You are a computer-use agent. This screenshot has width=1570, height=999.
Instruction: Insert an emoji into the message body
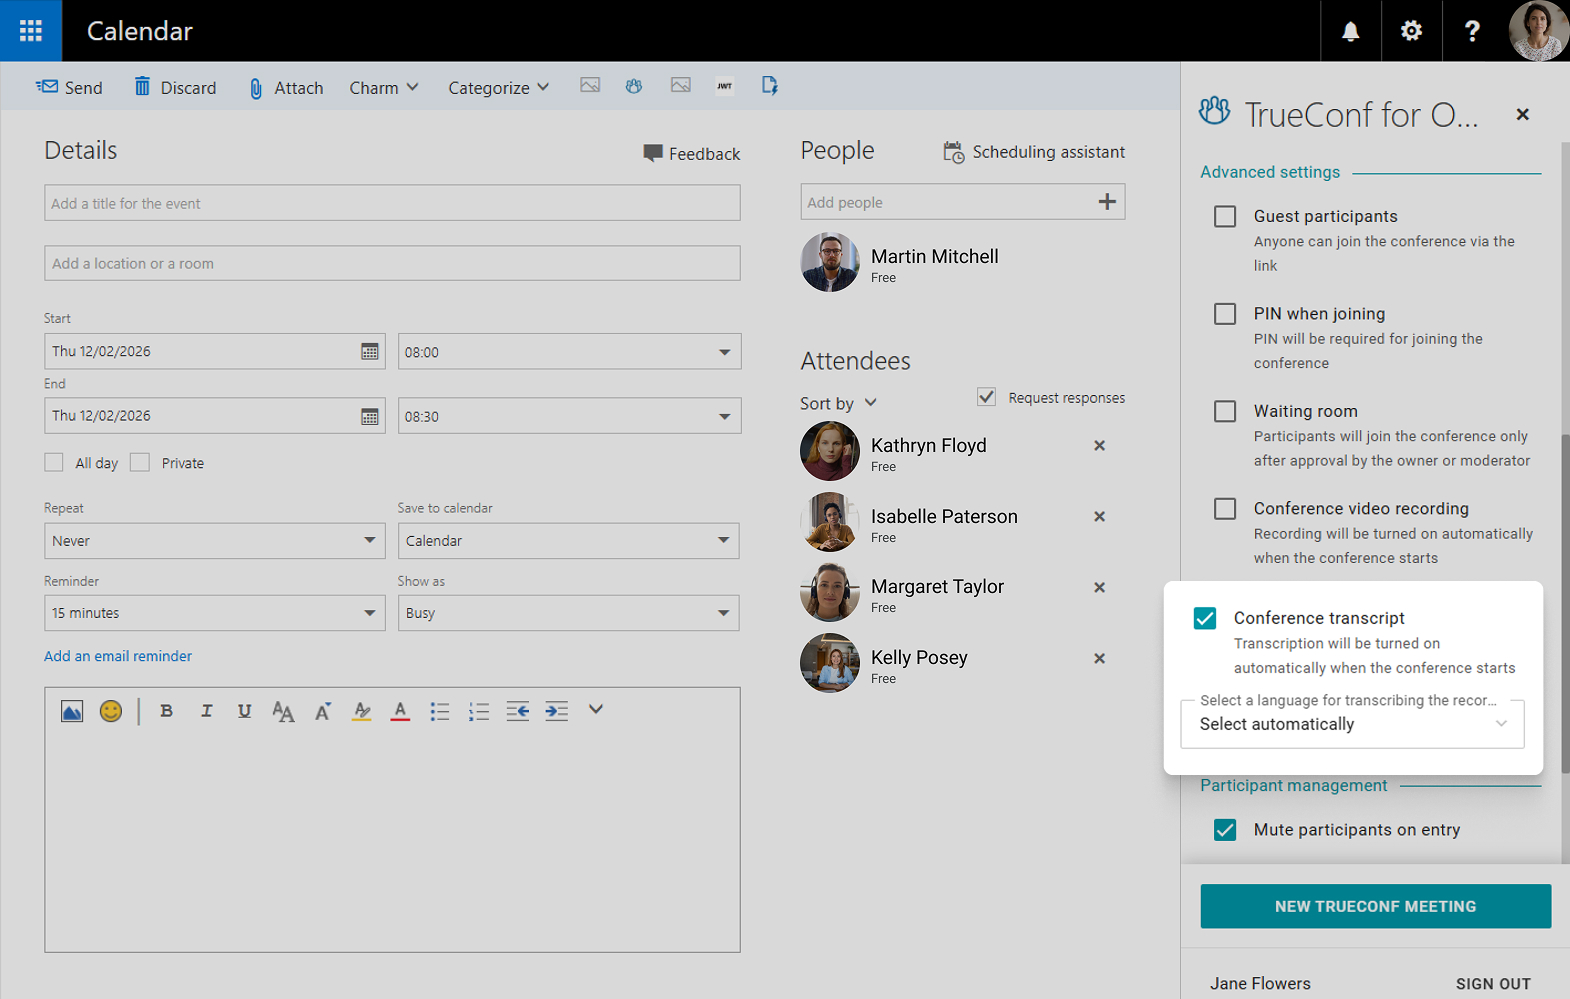click(x=111, y=711)
